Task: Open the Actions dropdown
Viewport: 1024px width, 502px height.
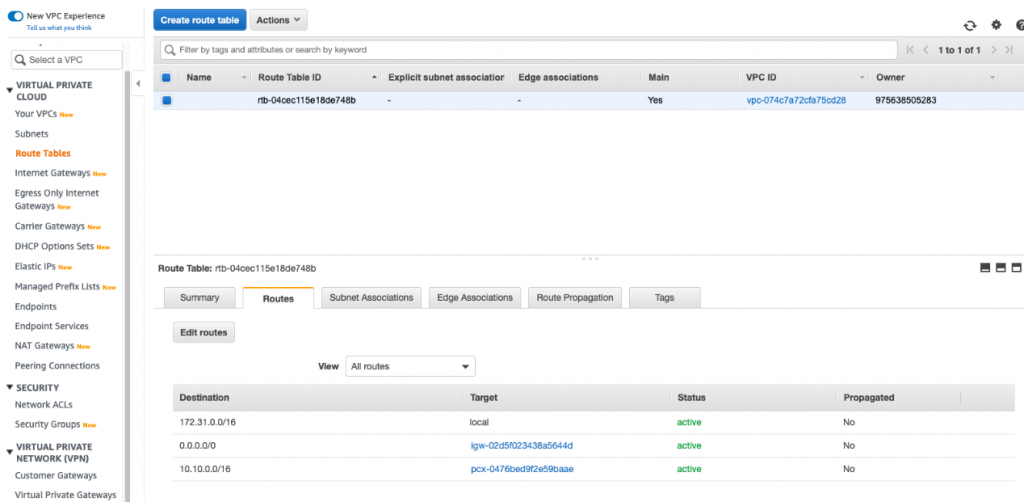Action: tap(278, 20)
